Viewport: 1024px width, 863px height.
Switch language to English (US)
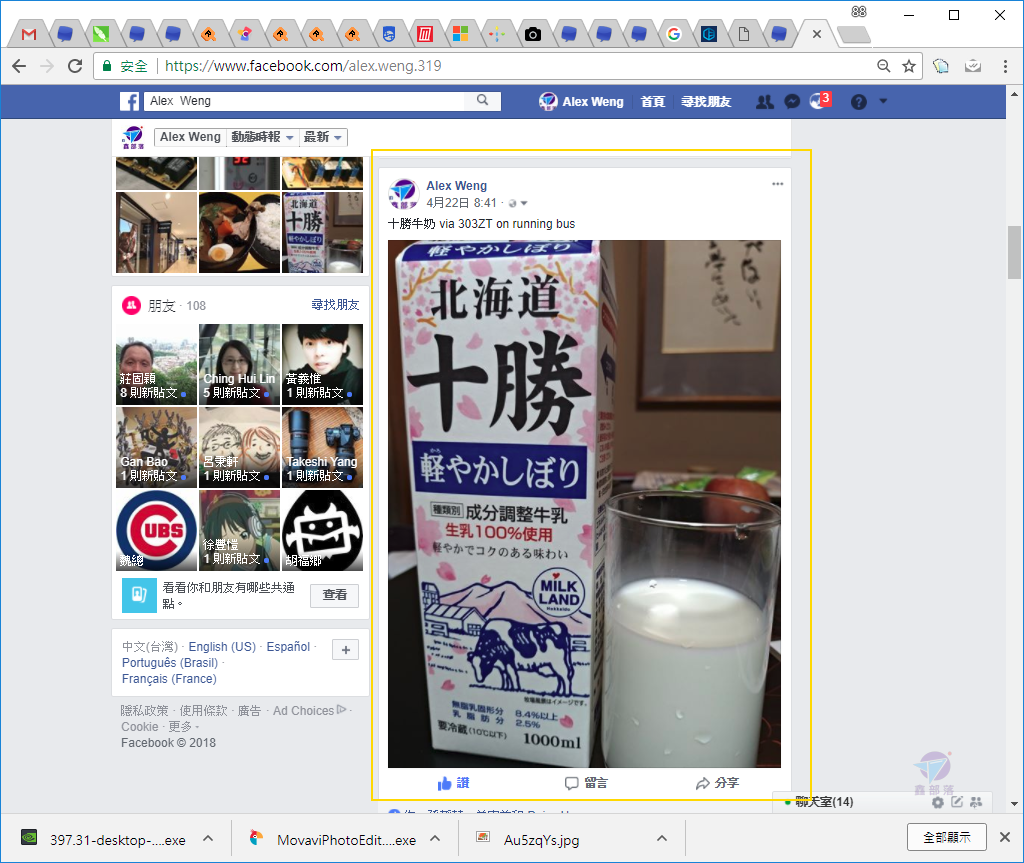tap(222, 647)
